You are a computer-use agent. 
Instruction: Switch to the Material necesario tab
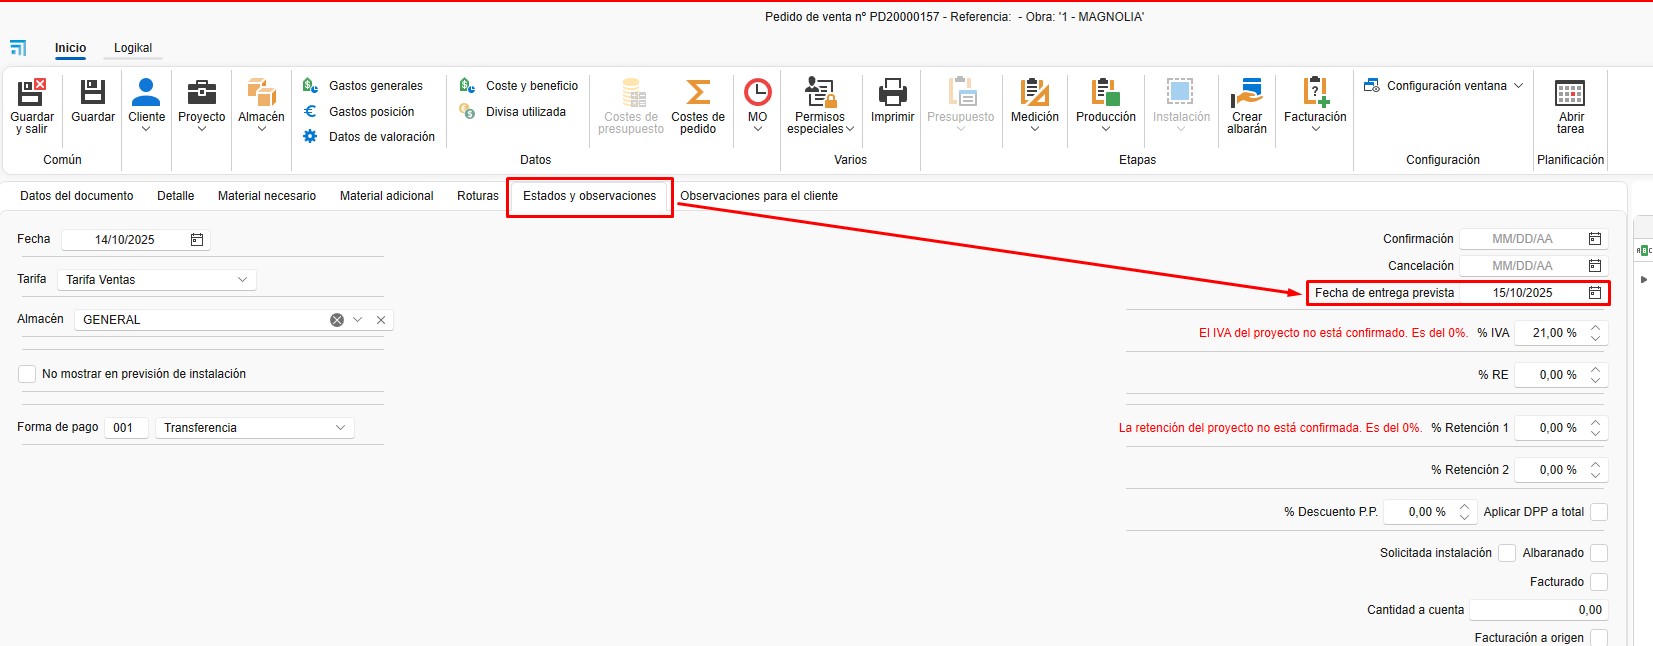(267, 196)
